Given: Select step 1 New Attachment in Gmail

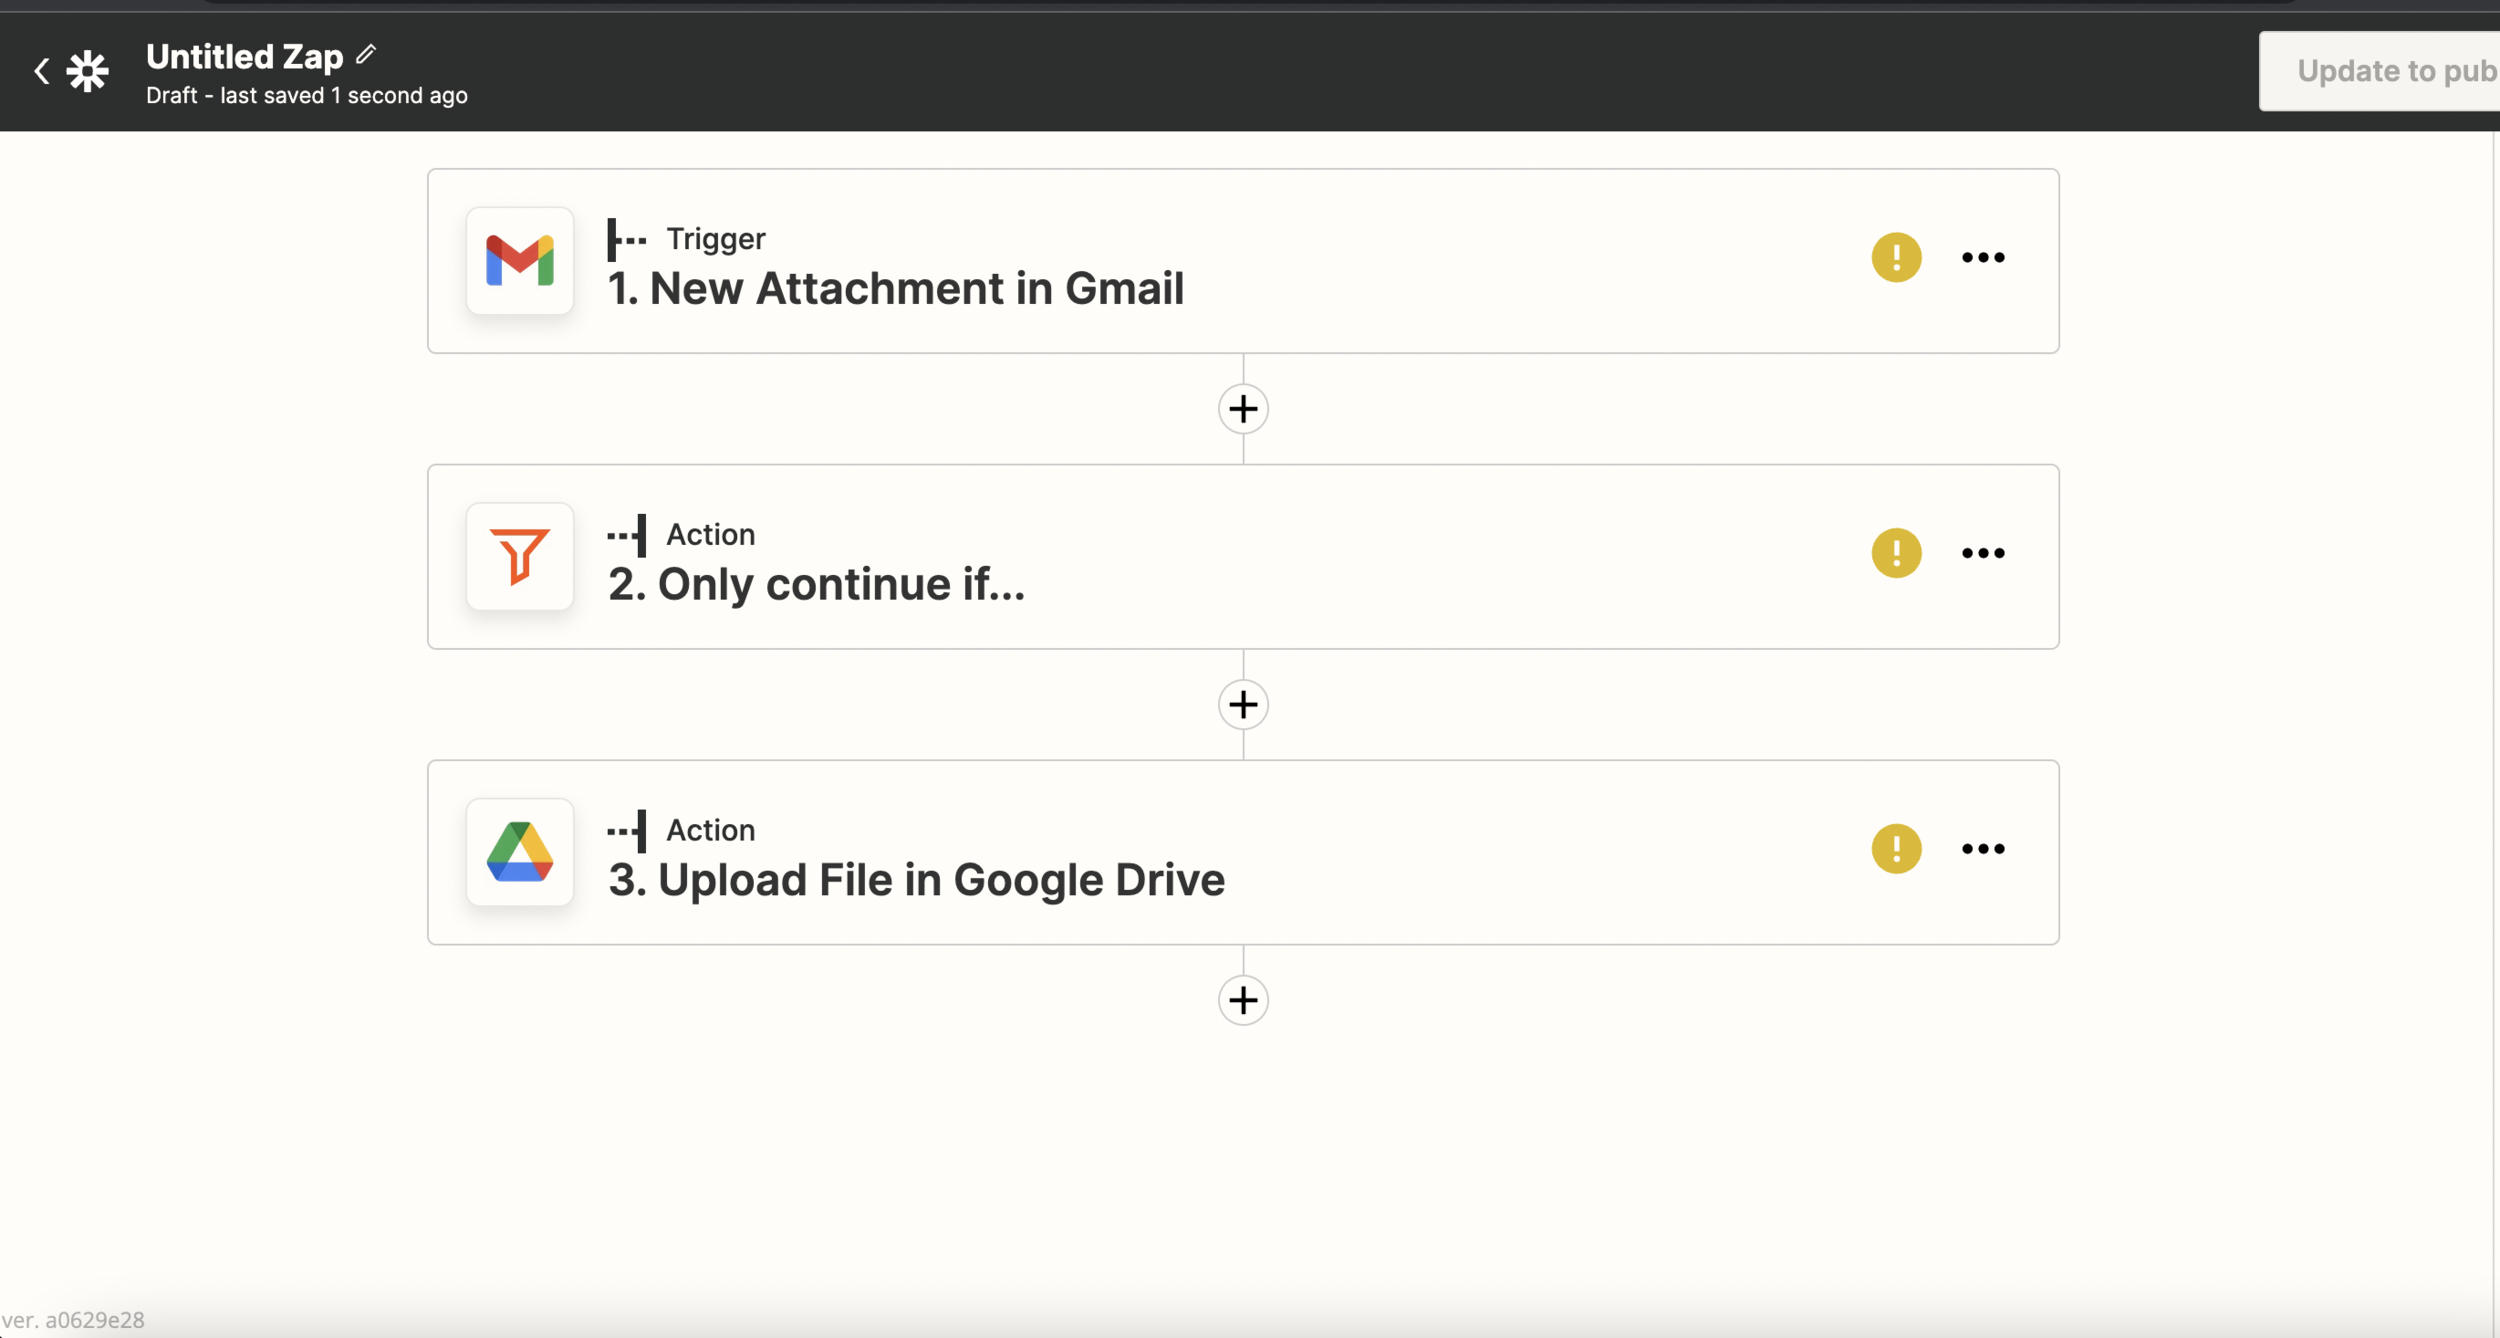Looking at the screenshot, I should (895, 289).
